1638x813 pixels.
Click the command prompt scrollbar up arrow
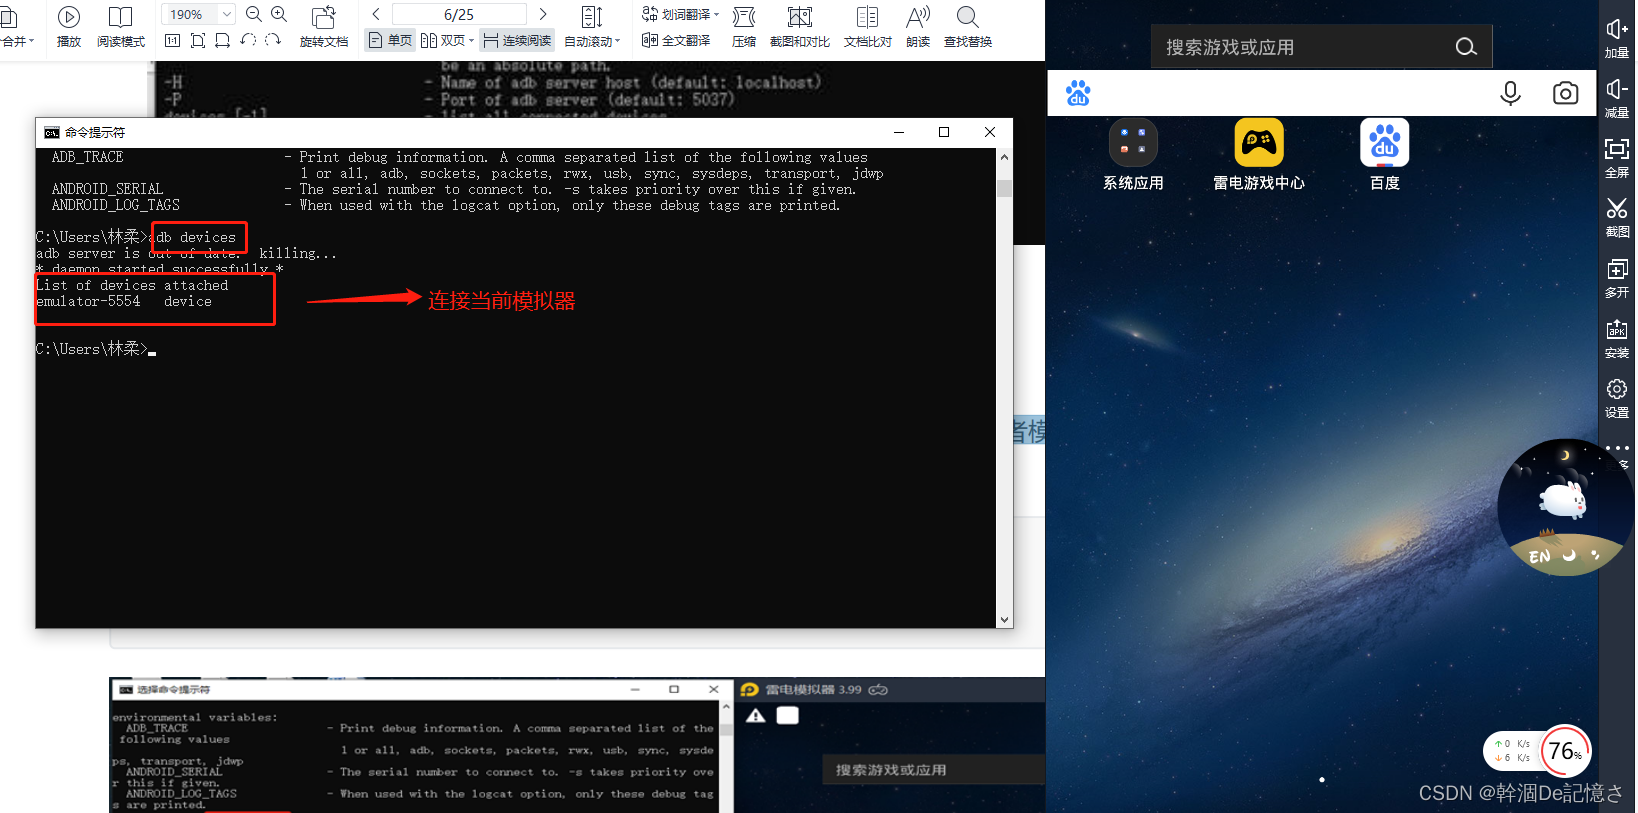pyautogui.click(x=1004, y=157)
